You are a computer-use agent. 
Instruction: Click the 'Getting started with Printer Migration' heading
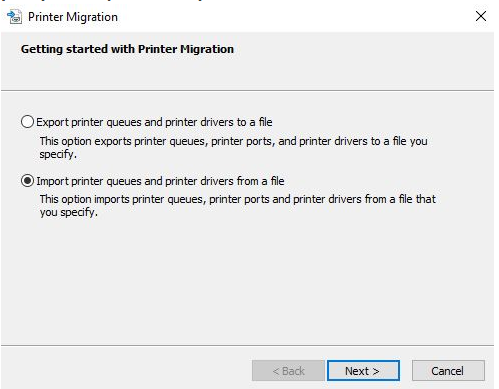pyautogui.click(x=127, y=49)
